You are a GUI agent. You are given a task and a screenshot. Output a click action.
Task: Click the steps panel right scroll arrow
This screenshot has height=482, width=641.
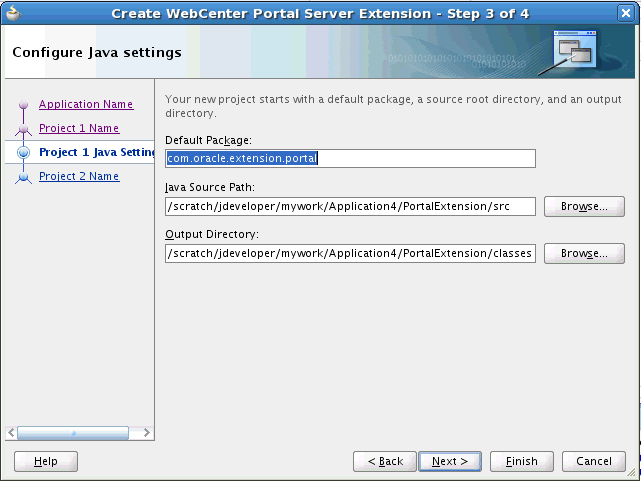coord(146,433)
